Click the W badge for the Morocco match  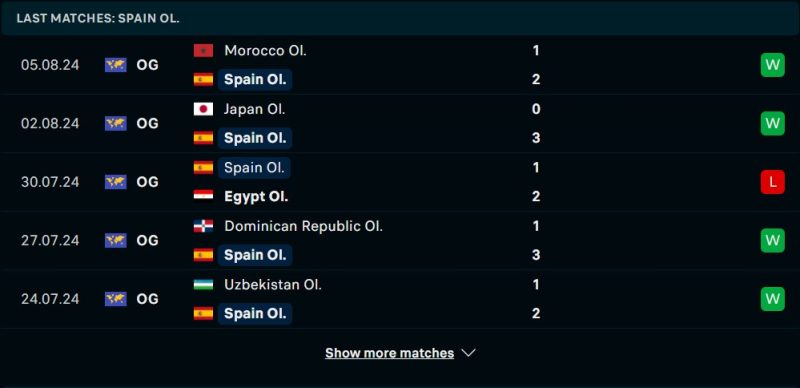tap(772, 65)
